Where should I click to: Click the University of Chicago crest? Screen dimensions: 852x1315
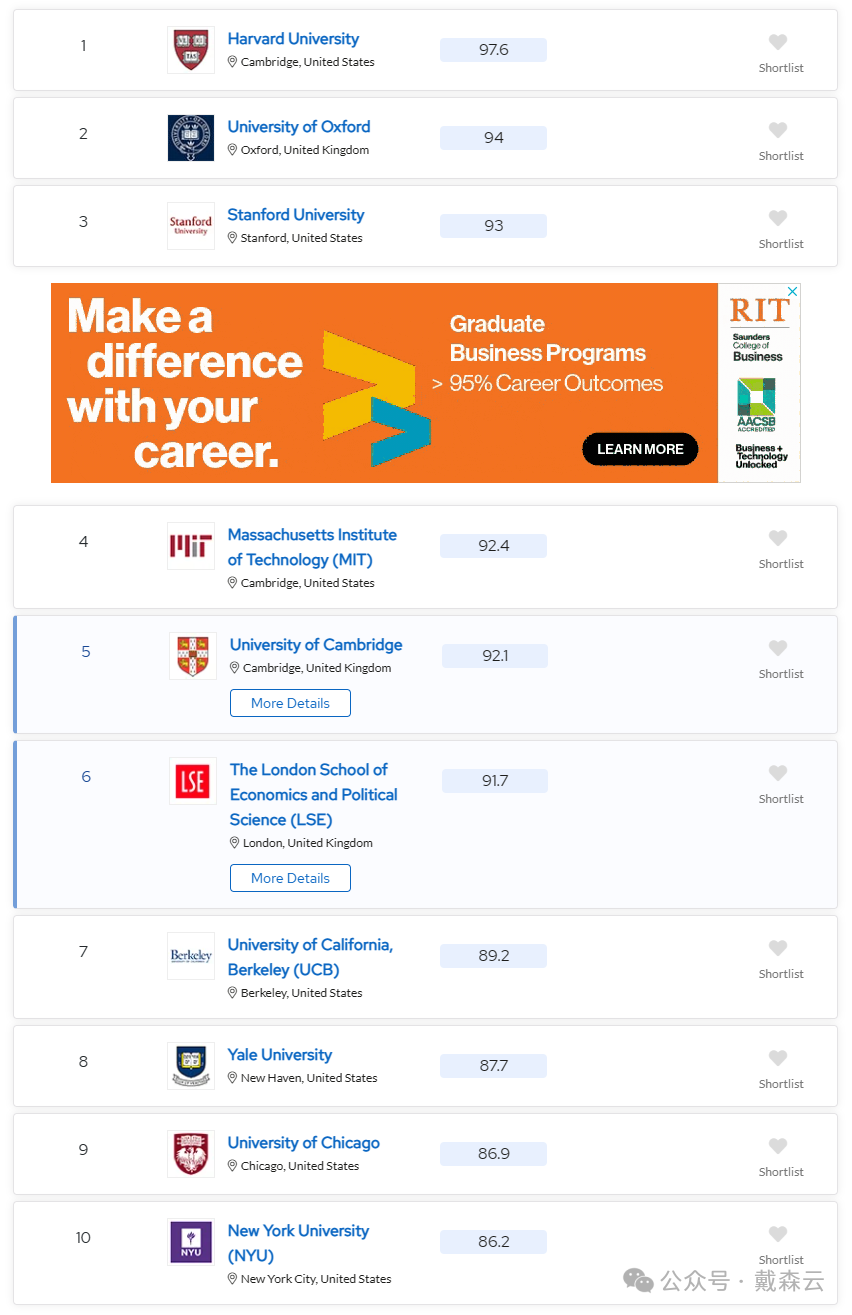[191, 1154]
